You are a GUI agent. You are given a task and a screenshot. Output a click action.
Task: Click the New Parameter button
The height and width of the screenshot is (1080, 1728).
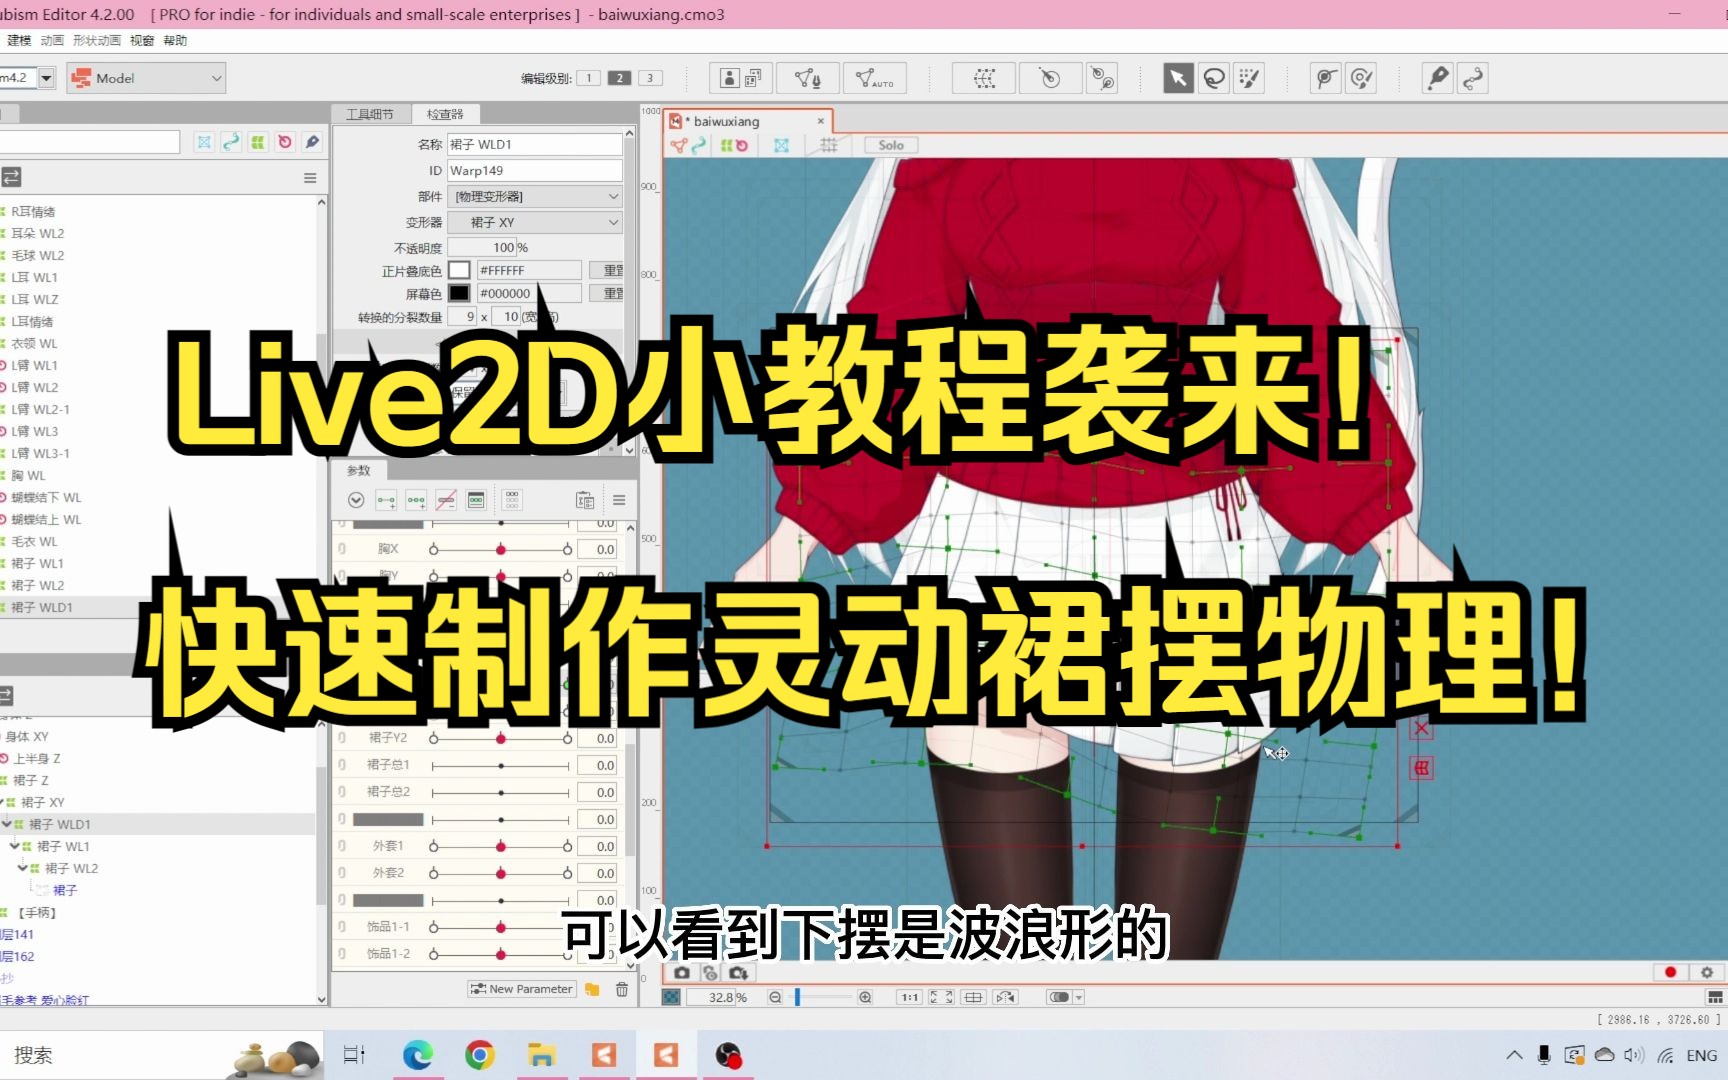(x=521, y=989)
